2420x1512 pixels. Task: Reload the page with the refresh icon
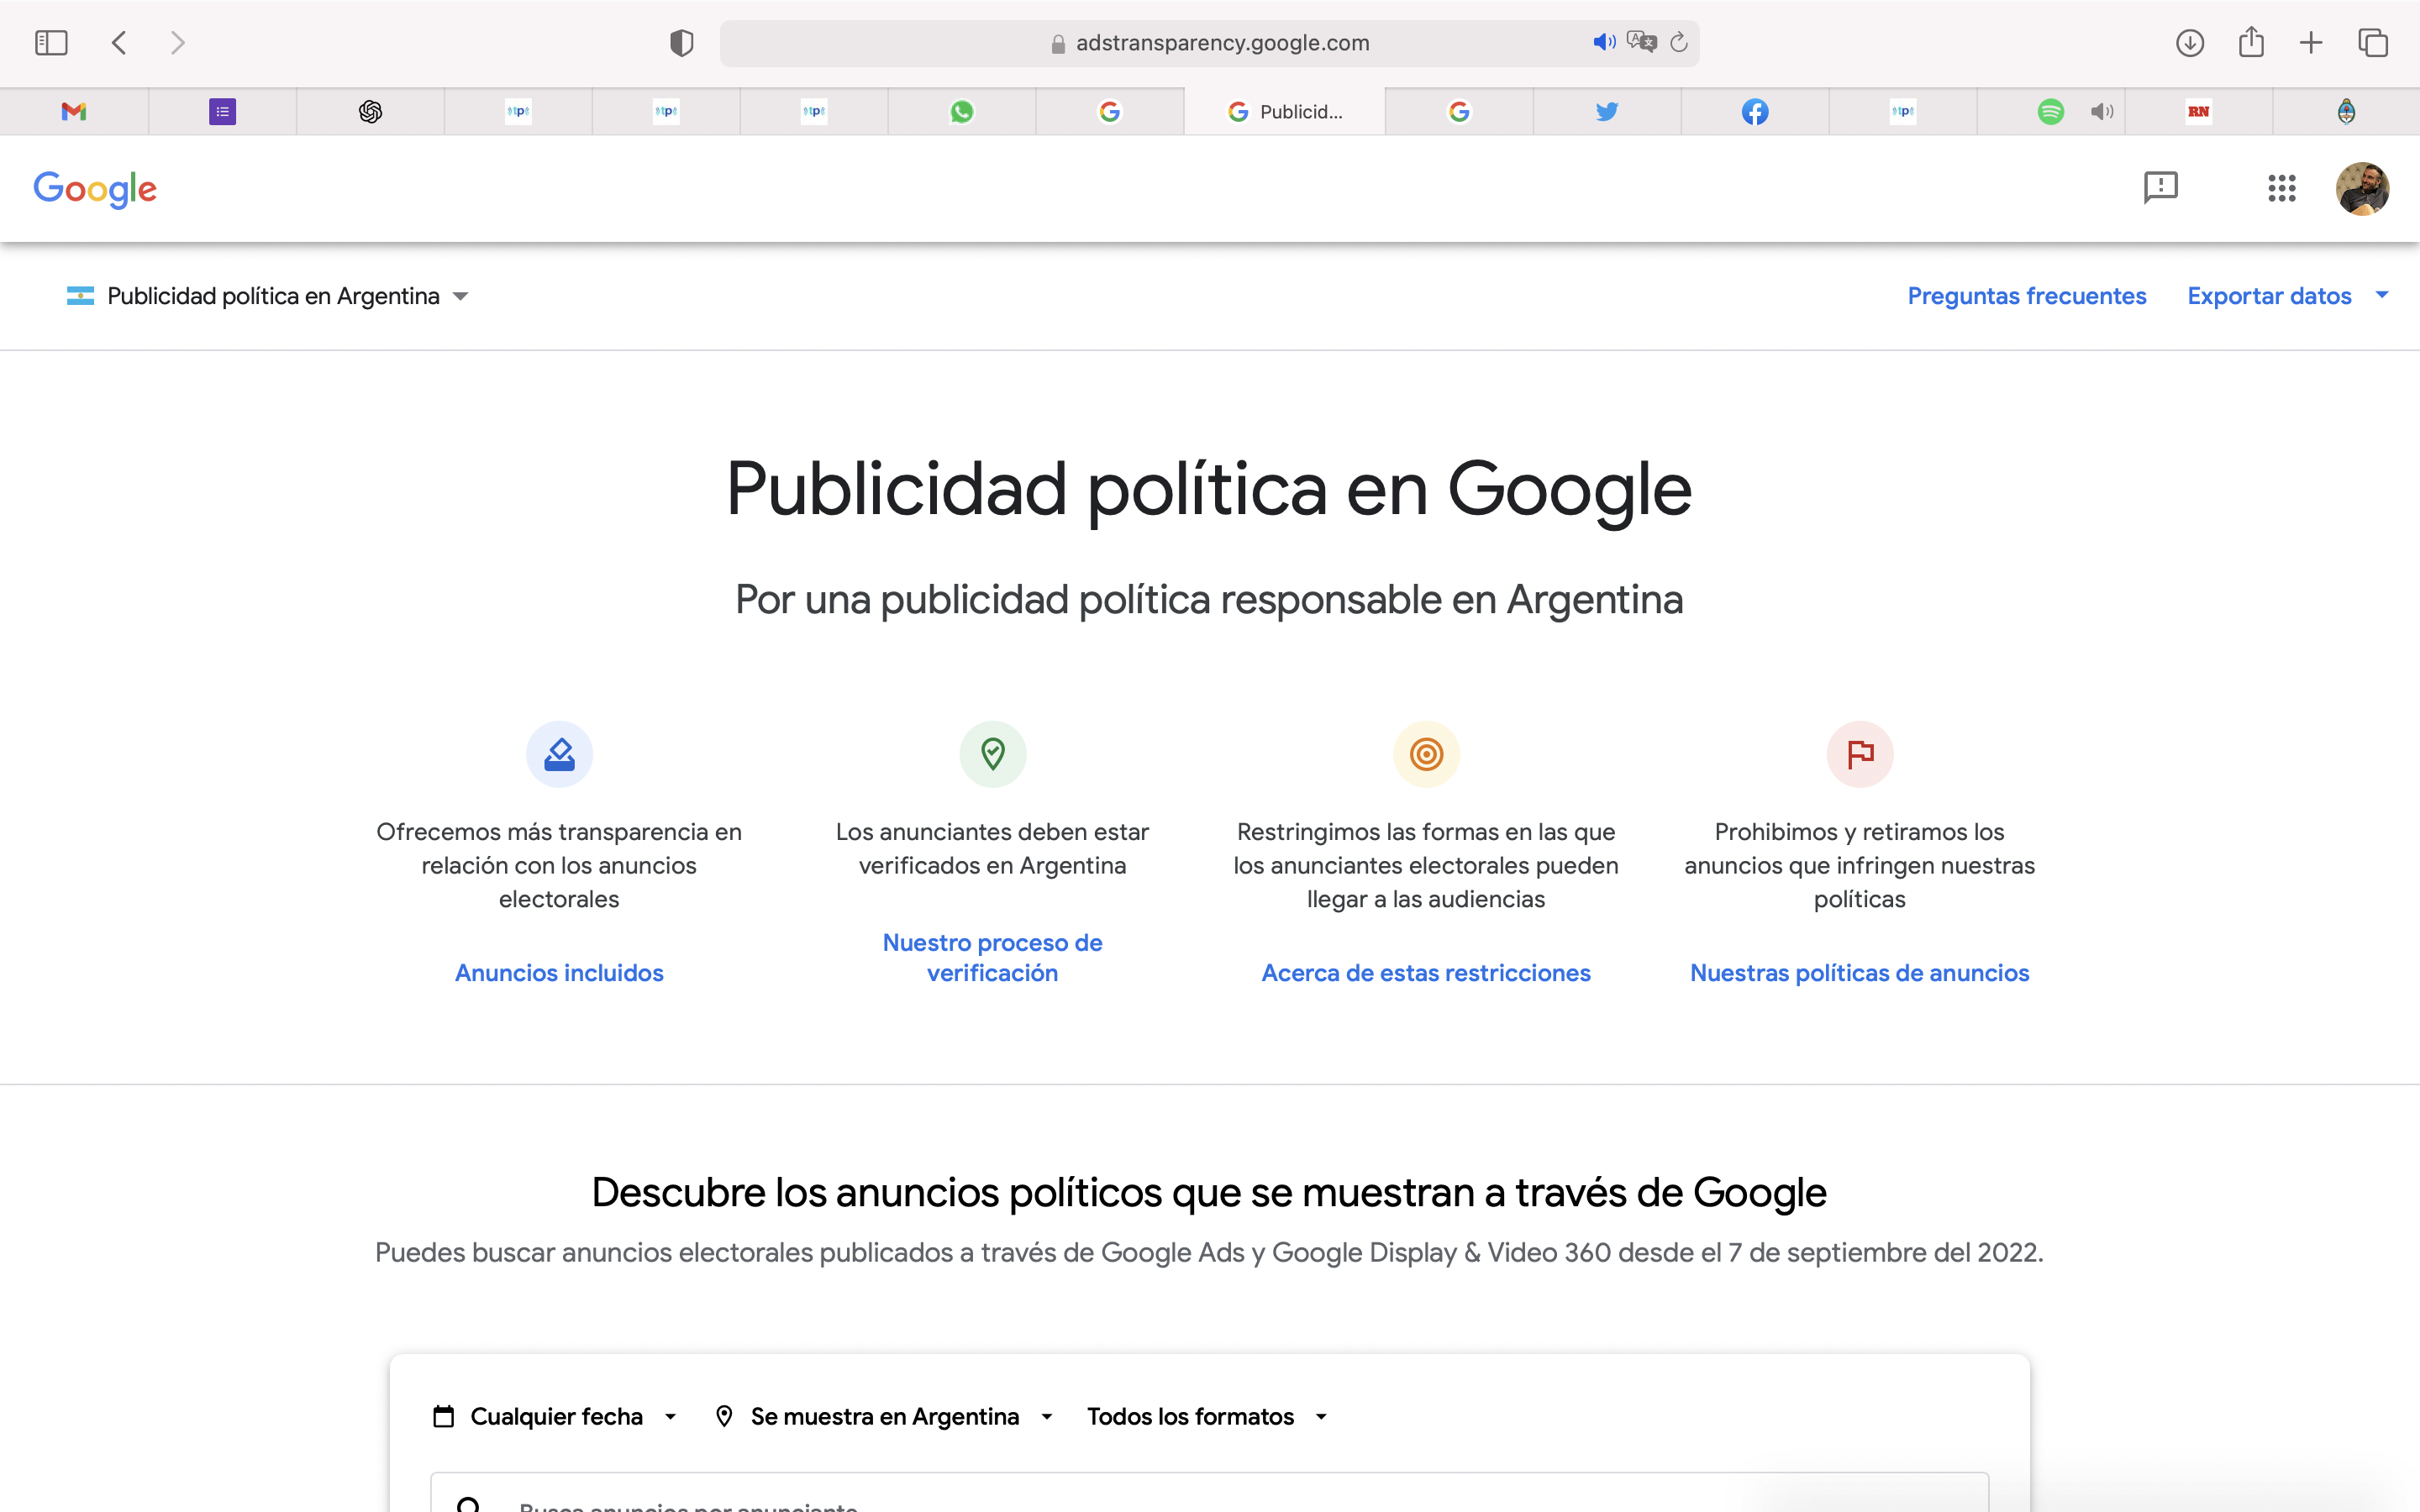pos(1679,42)
